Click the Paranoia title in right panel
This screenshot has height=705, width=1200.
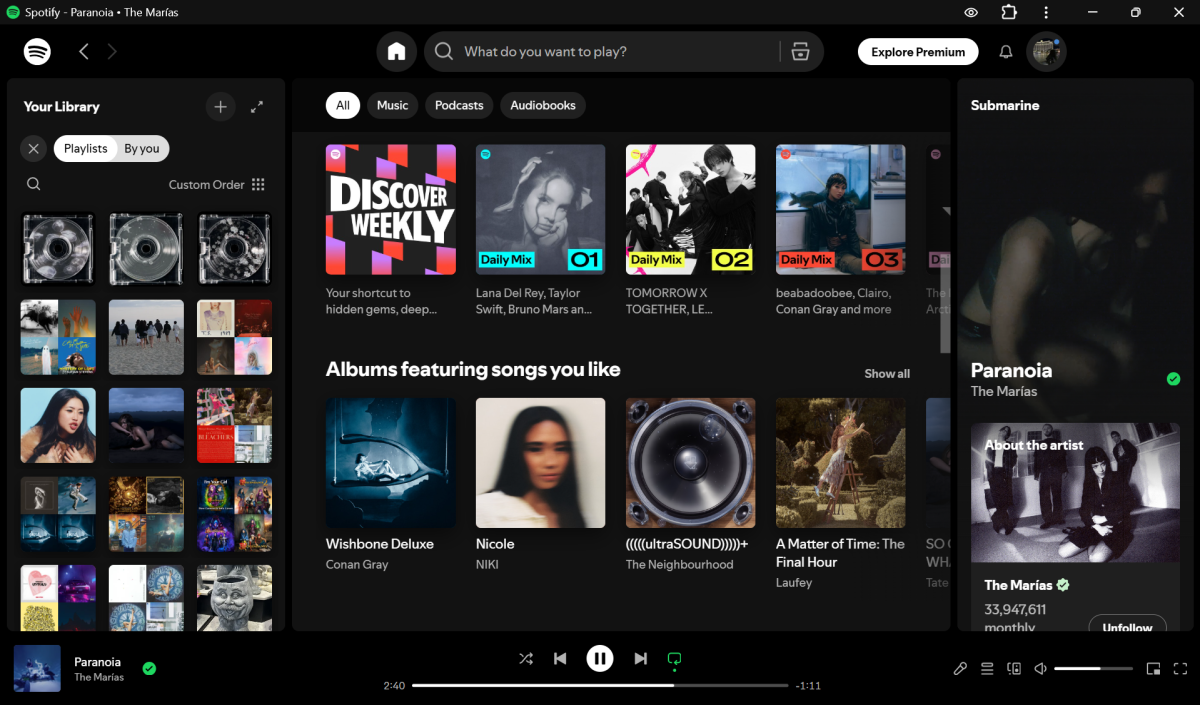(1011, 370)
